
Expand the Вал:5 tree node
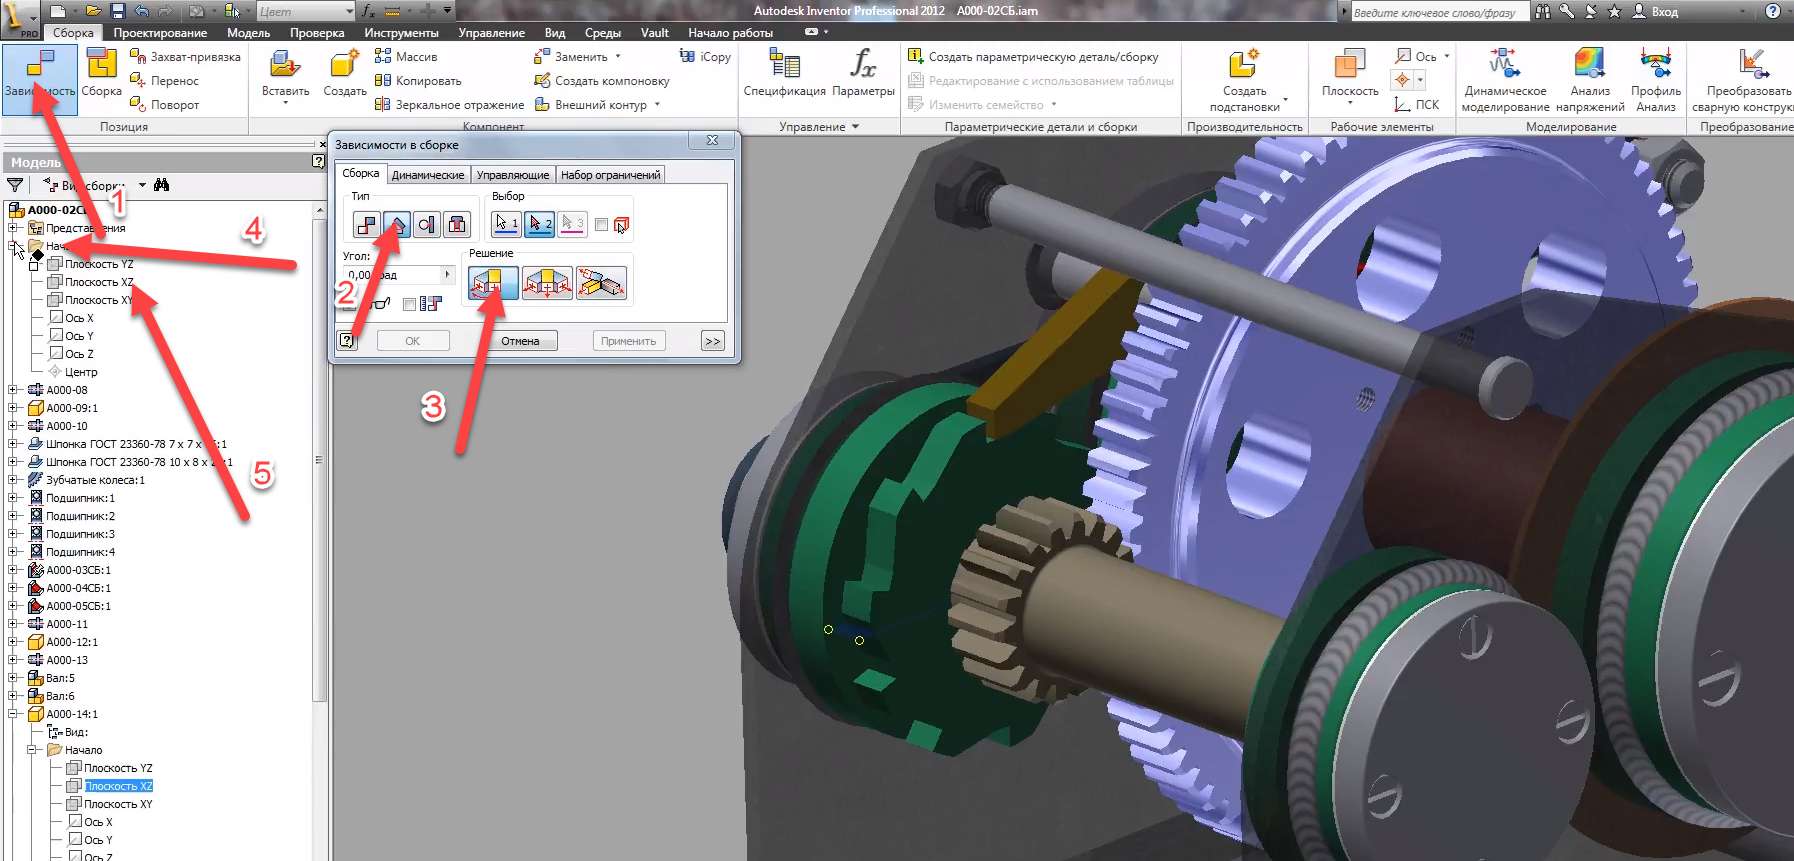(x=13, y=678)
